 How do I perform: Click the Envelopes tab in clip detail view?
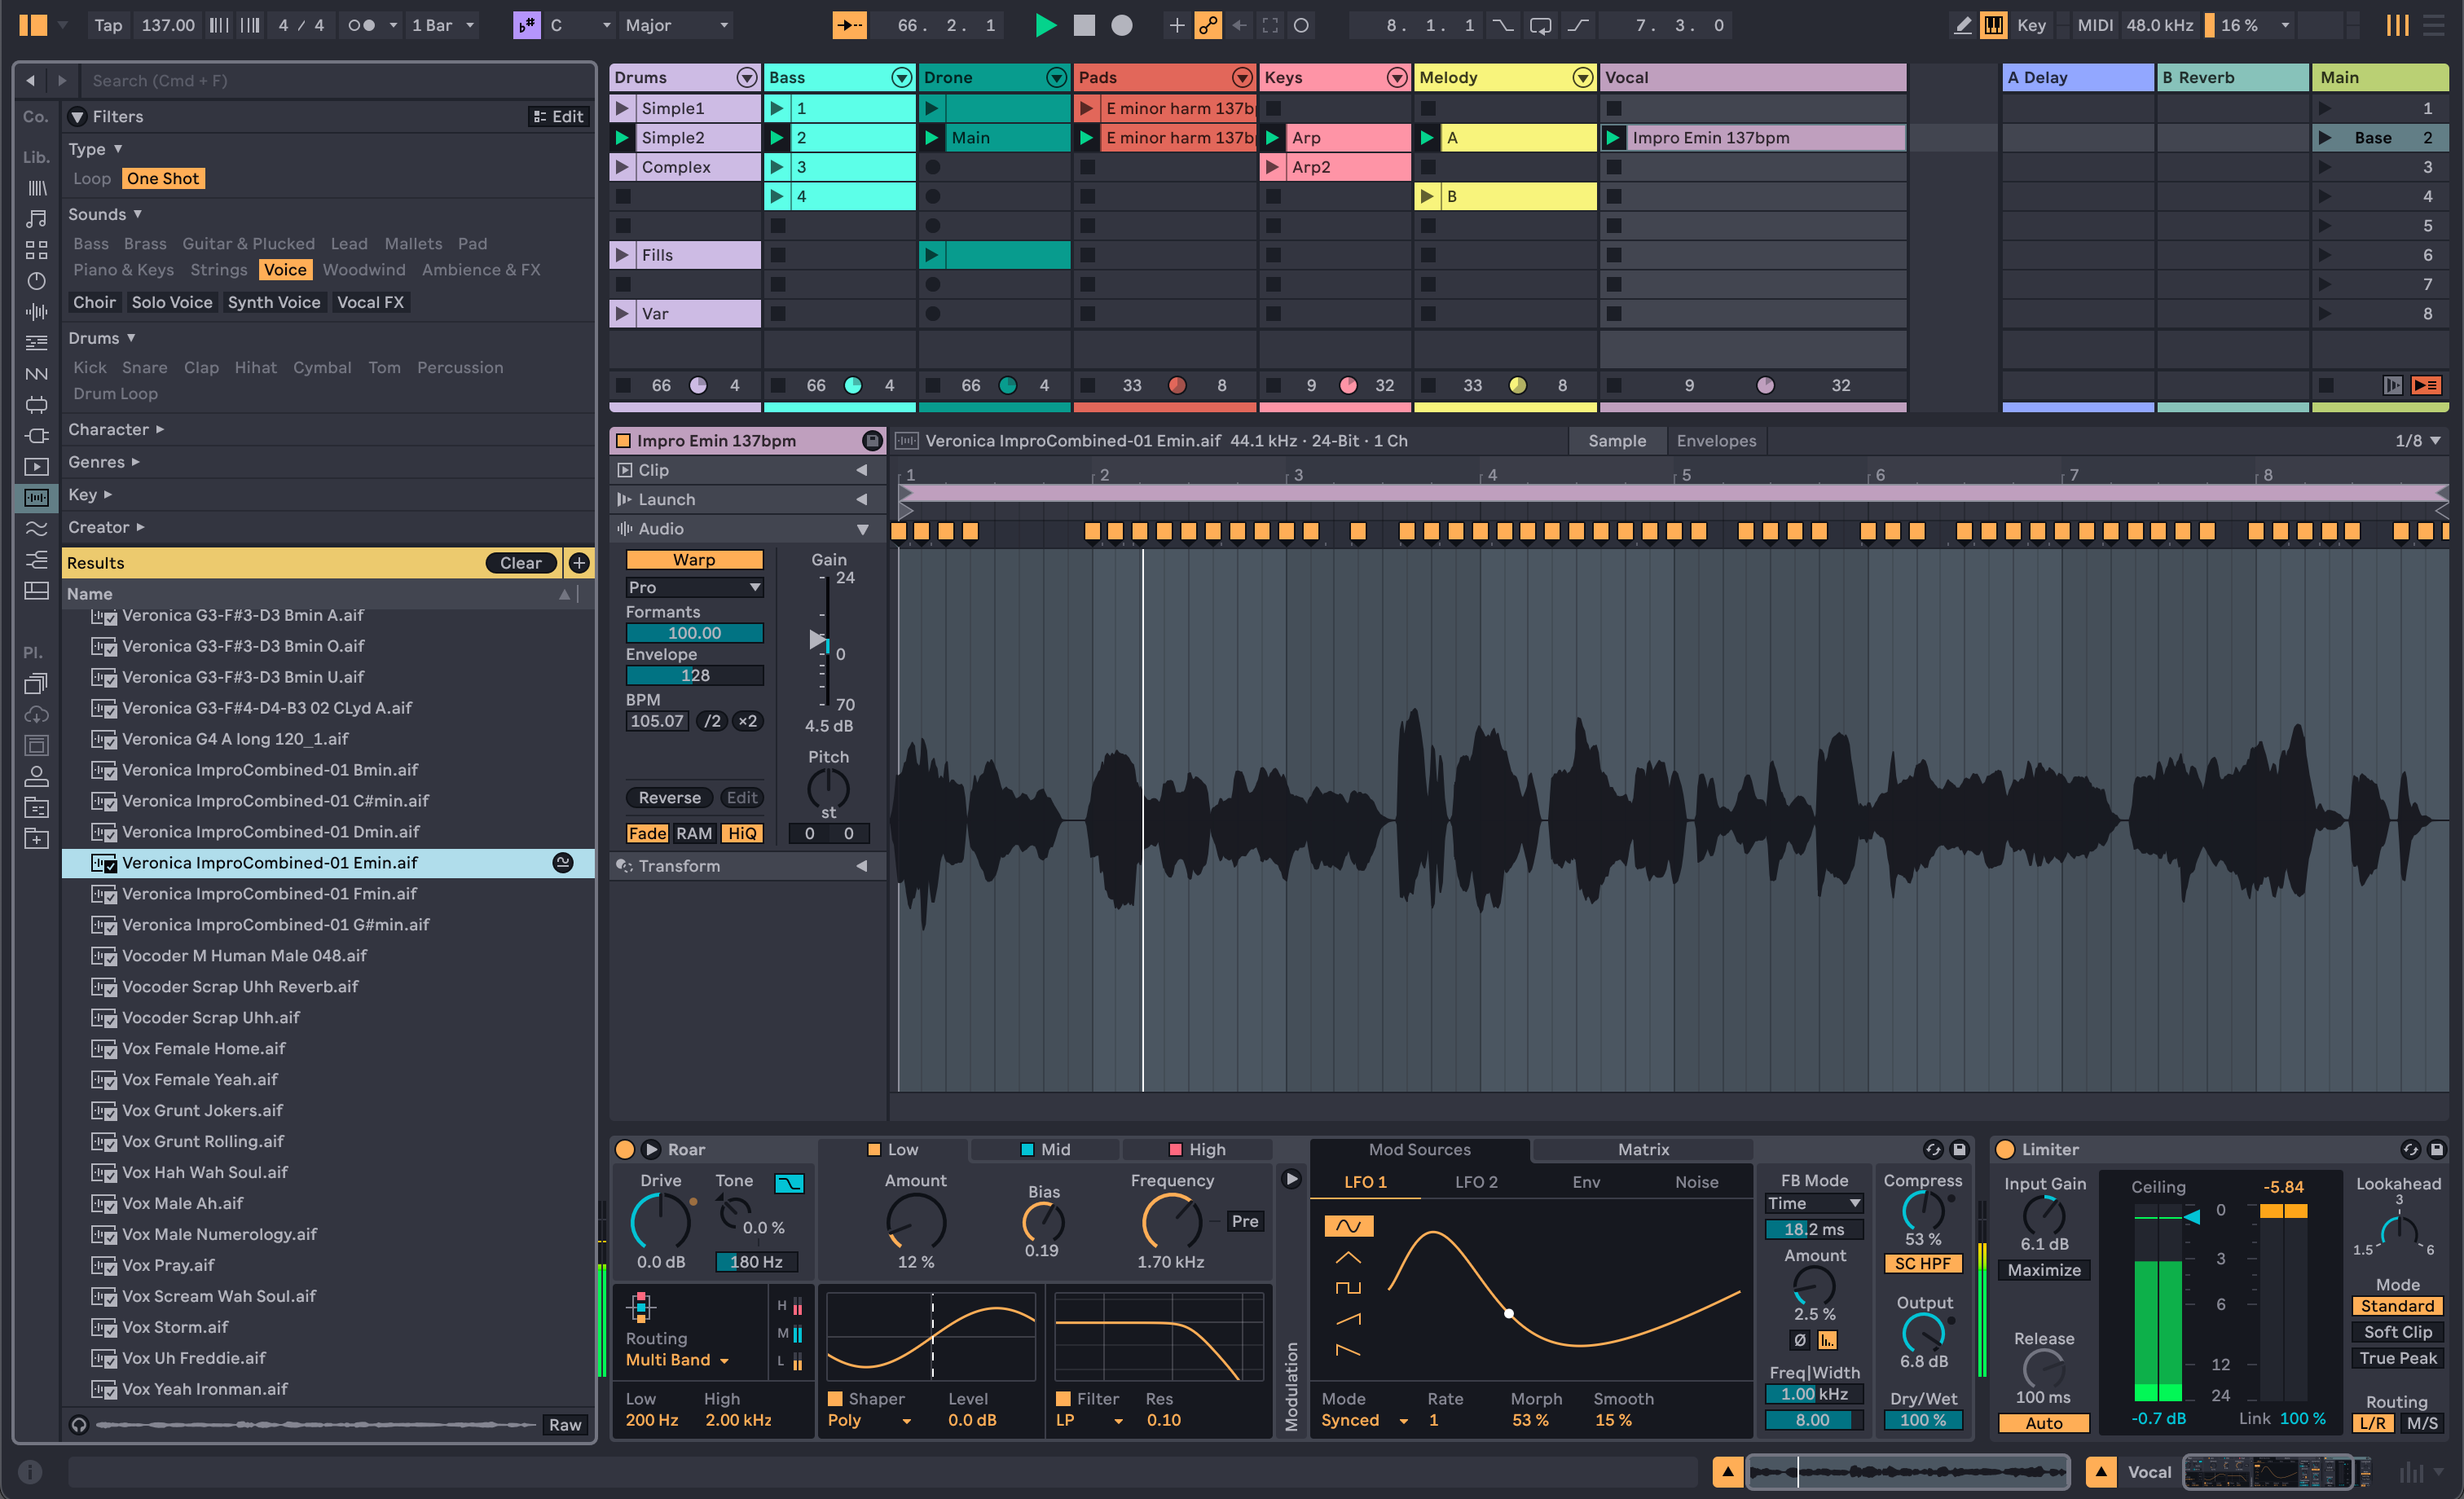click(x=1714, y=440)
